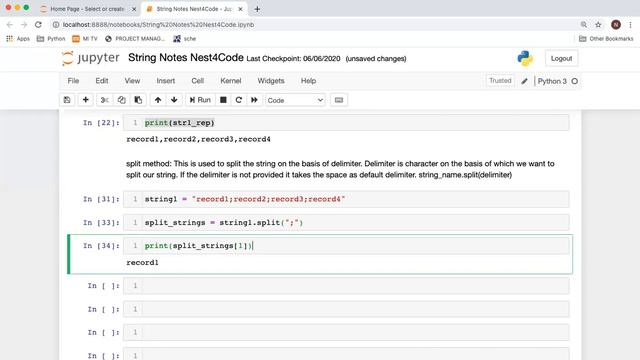
Task: Open the Apps bookmarks shortcut
Action: [18, 39]
